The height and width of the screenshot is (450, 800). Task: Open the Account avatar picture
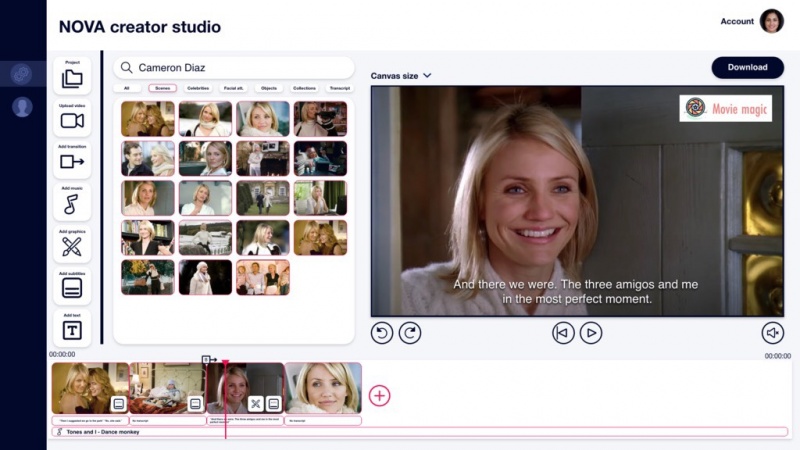pyautogui.click(x=771, y=21)
